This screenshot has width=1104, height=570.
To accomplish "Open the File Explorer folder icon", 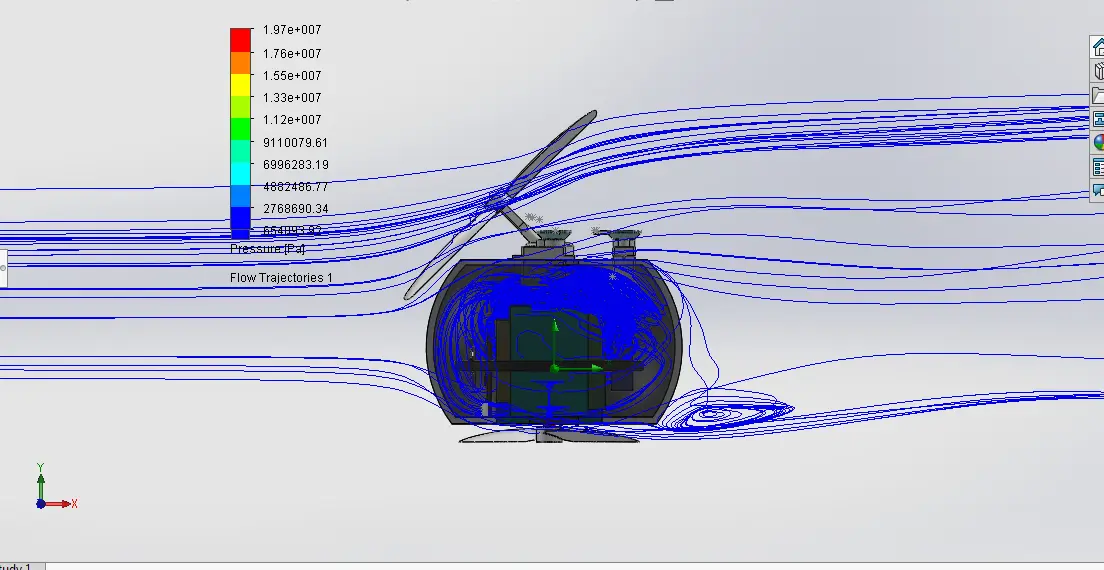I will tap(1097, 95).
